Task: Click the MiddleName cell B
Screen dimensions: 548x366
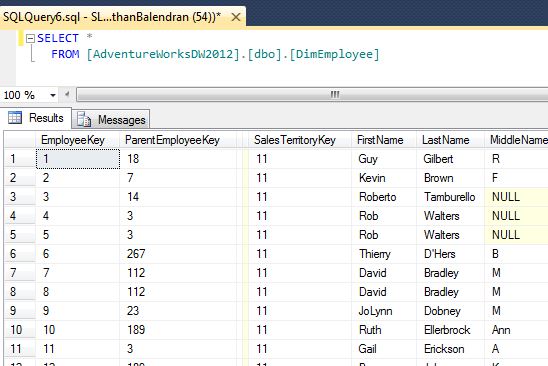Action: pyautogui.click(x=517, y=254)
